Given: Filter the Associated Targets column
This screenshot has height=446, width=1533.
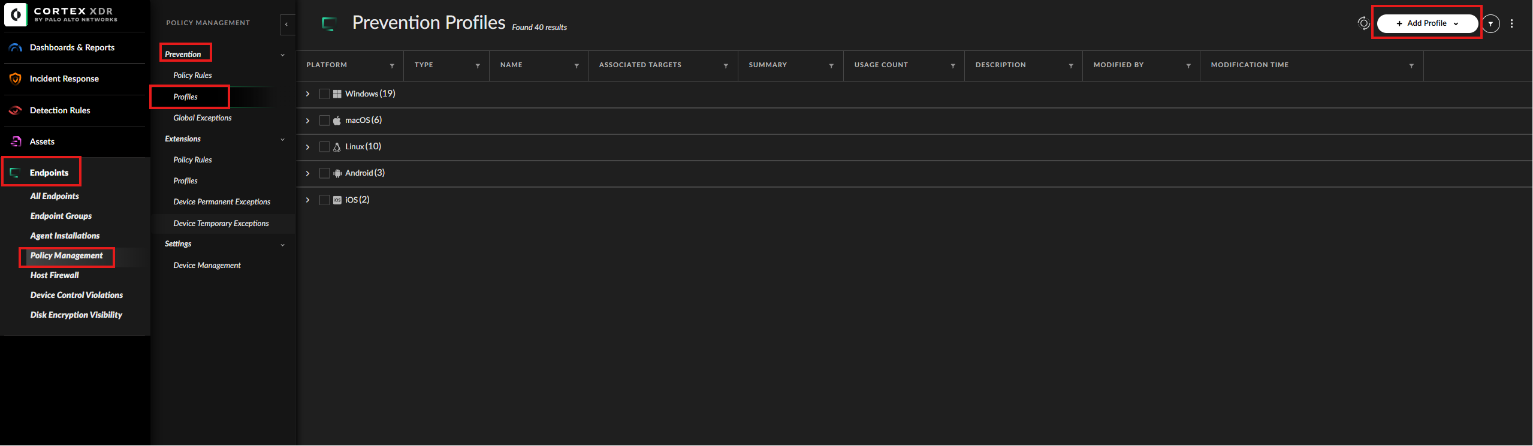Looking at the screenshot, I should (725, 65).
